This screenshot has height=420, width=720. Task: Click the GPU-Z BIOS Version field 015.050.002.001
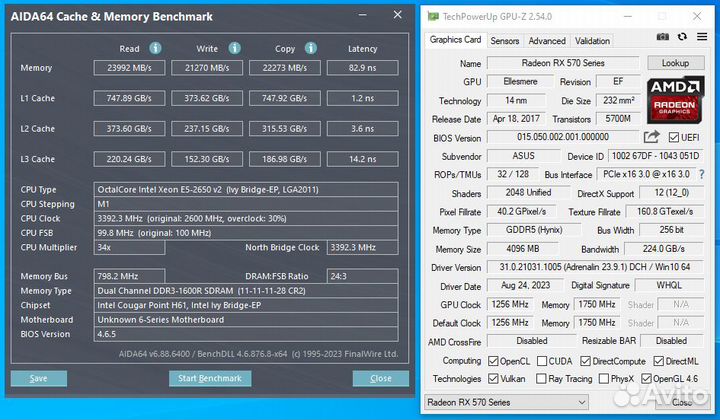pyautogui.click(x=563, y=137)
